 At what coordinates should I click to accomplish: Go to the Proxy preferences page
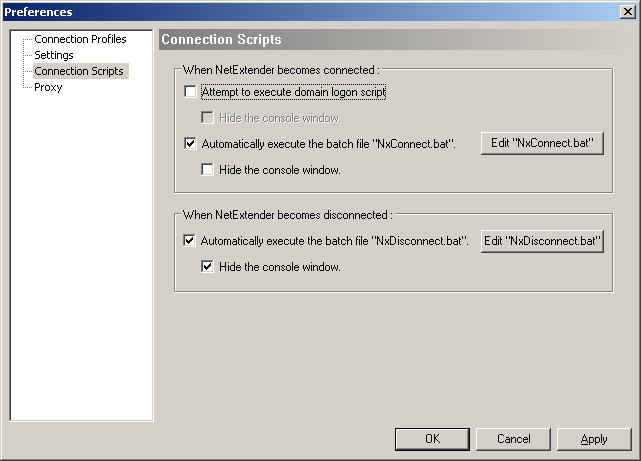coord(48,87)
